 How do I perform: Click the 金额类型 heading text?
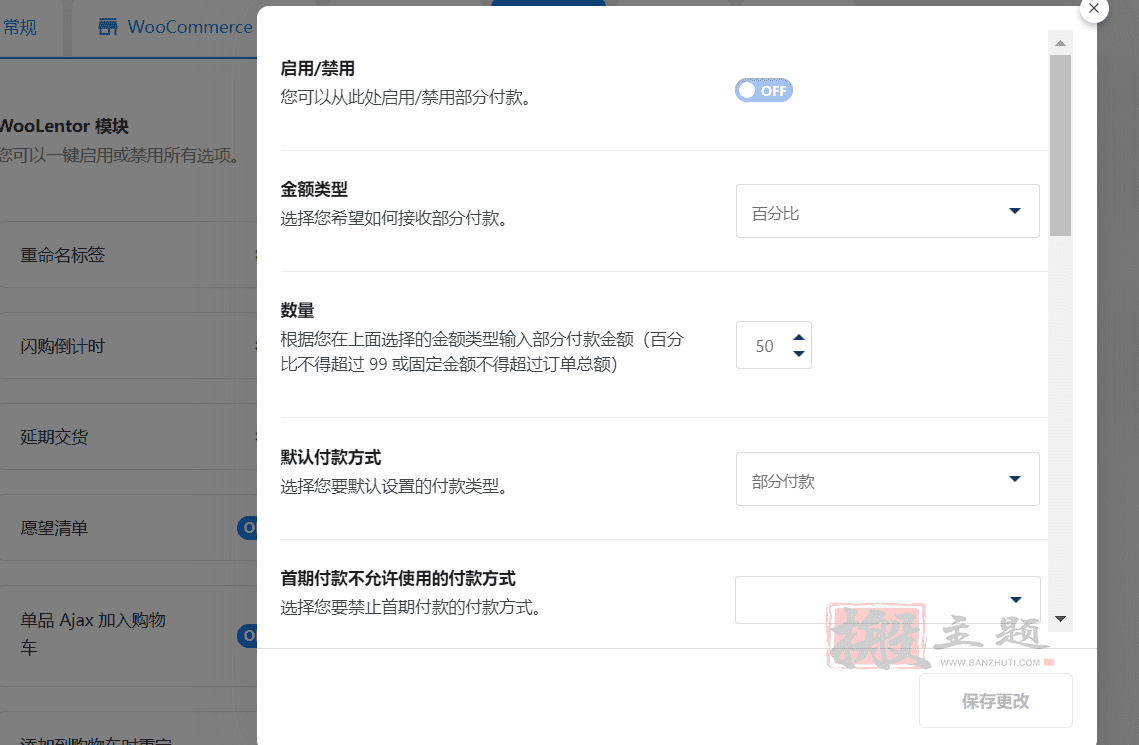pos(314,190)
